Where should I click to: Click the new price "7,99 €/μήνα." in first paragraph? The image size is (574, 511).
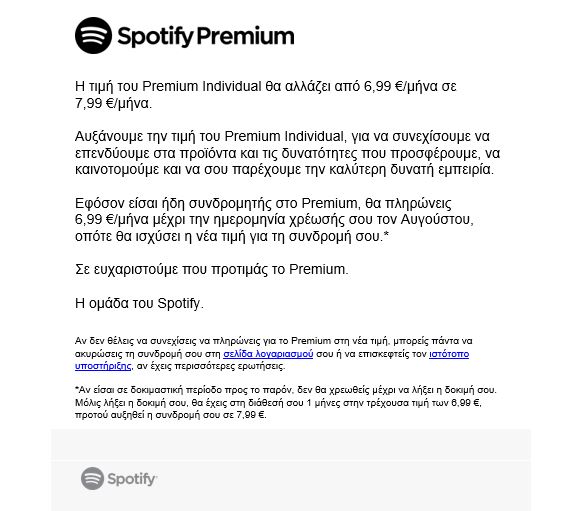[x=113, y=104]
